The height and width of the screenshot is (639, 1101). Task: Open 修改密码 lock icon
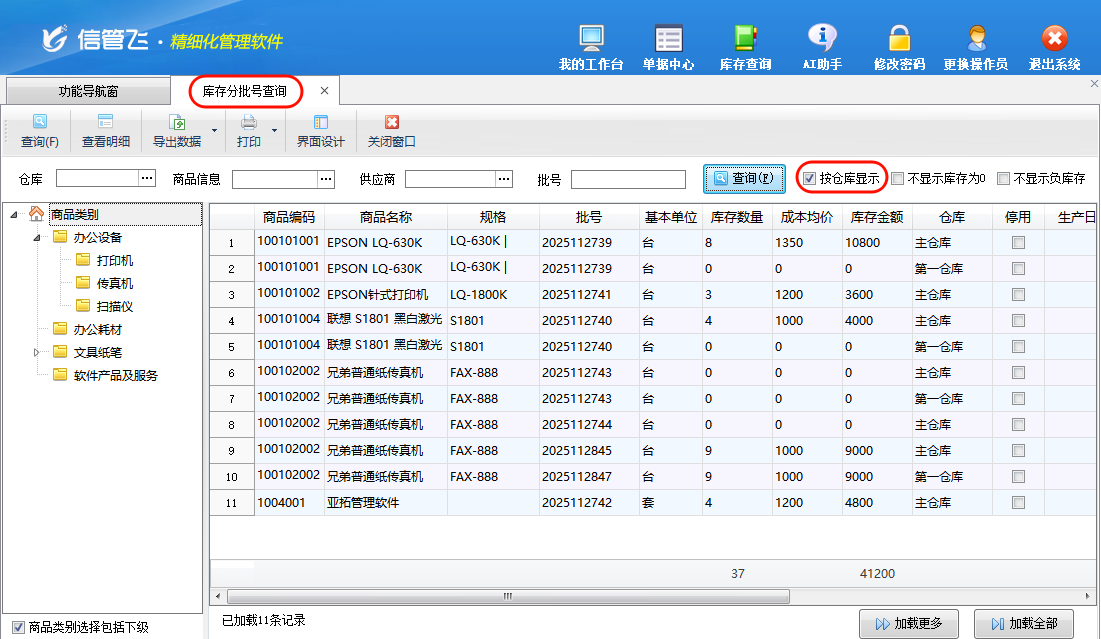899,40
